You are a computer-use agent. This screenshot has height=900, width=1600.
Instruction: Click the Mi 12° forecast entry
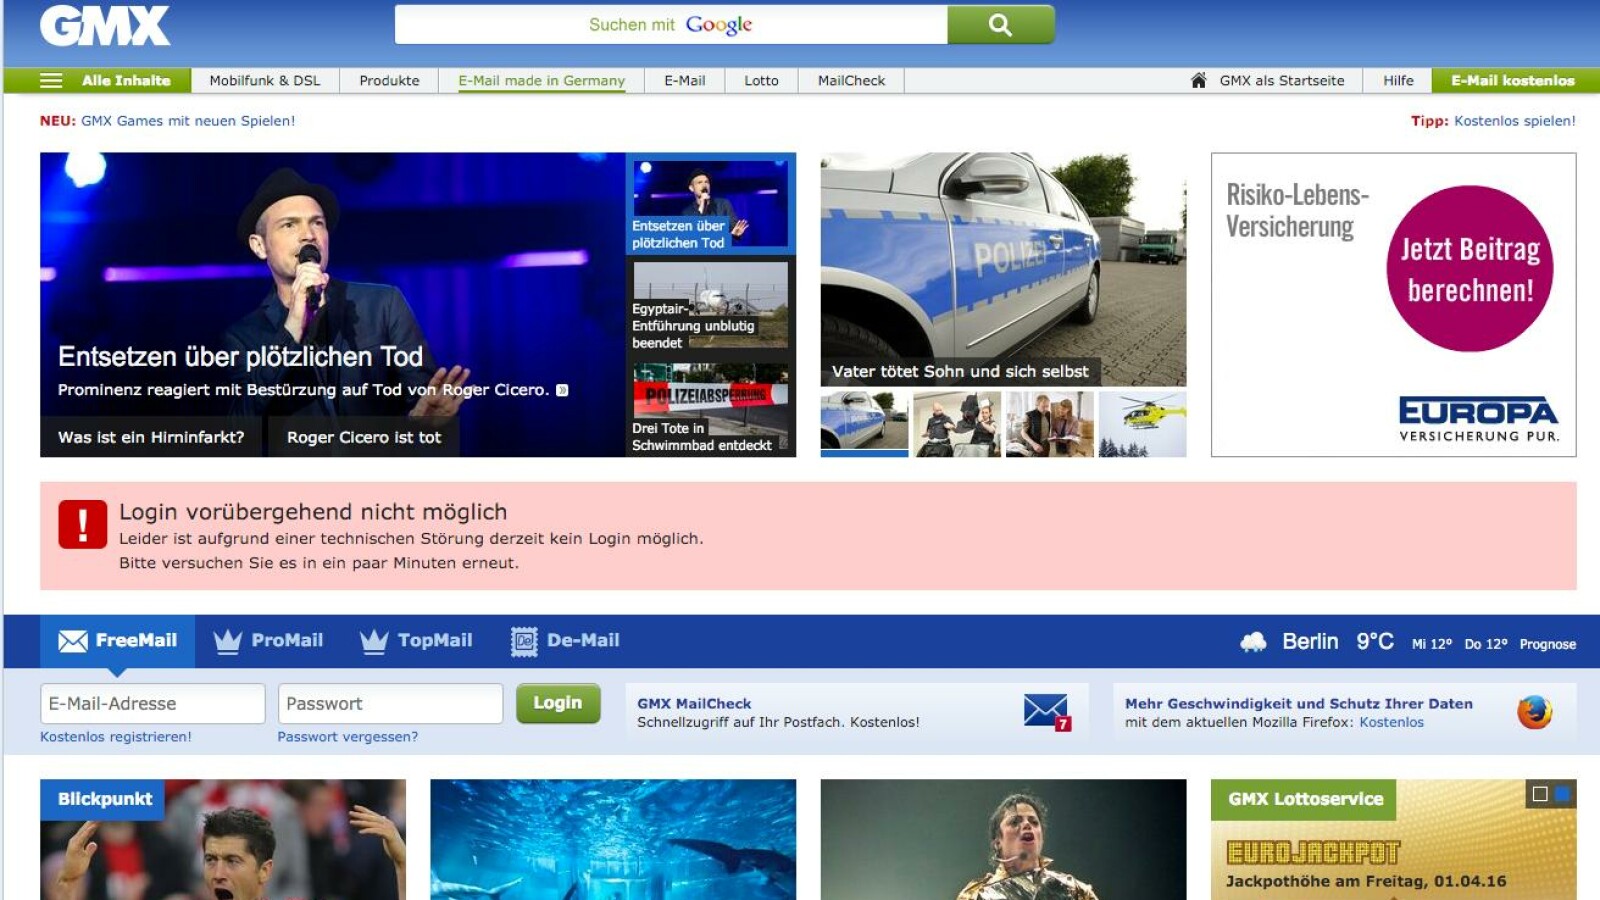[x=1432, y=644]
